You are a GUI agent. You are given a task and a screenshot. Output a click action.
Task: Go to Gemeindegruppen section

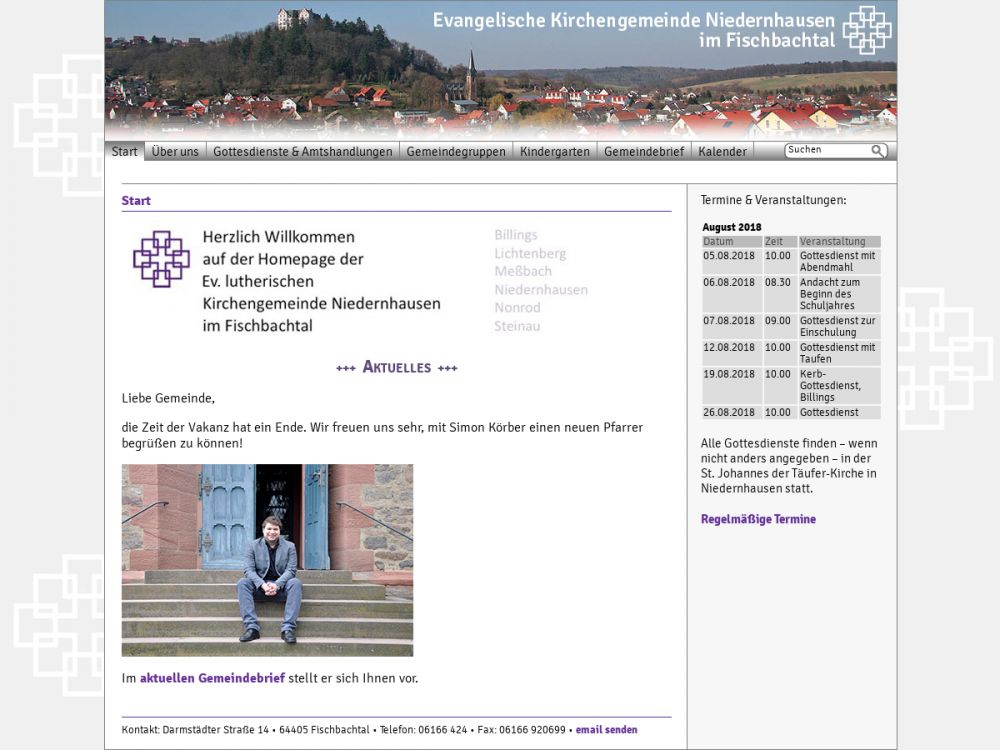(x=456, y=152)
